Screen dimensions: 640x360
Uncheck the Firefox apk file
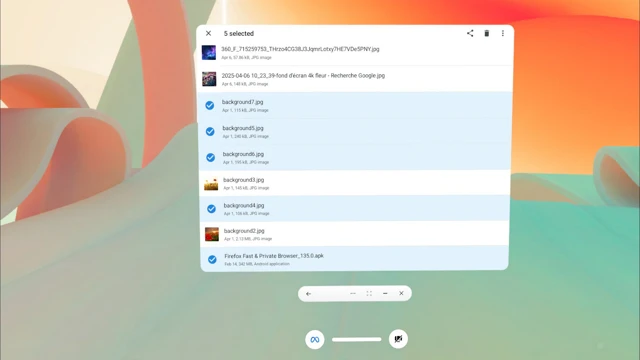pos(212,260)
